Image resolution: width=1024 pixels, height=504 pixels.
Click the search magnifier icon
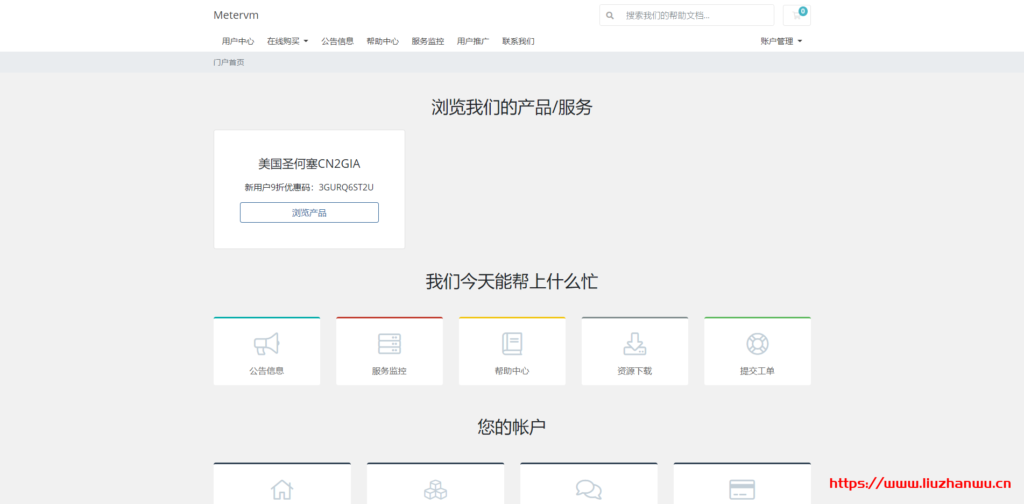tap(610, 16)
